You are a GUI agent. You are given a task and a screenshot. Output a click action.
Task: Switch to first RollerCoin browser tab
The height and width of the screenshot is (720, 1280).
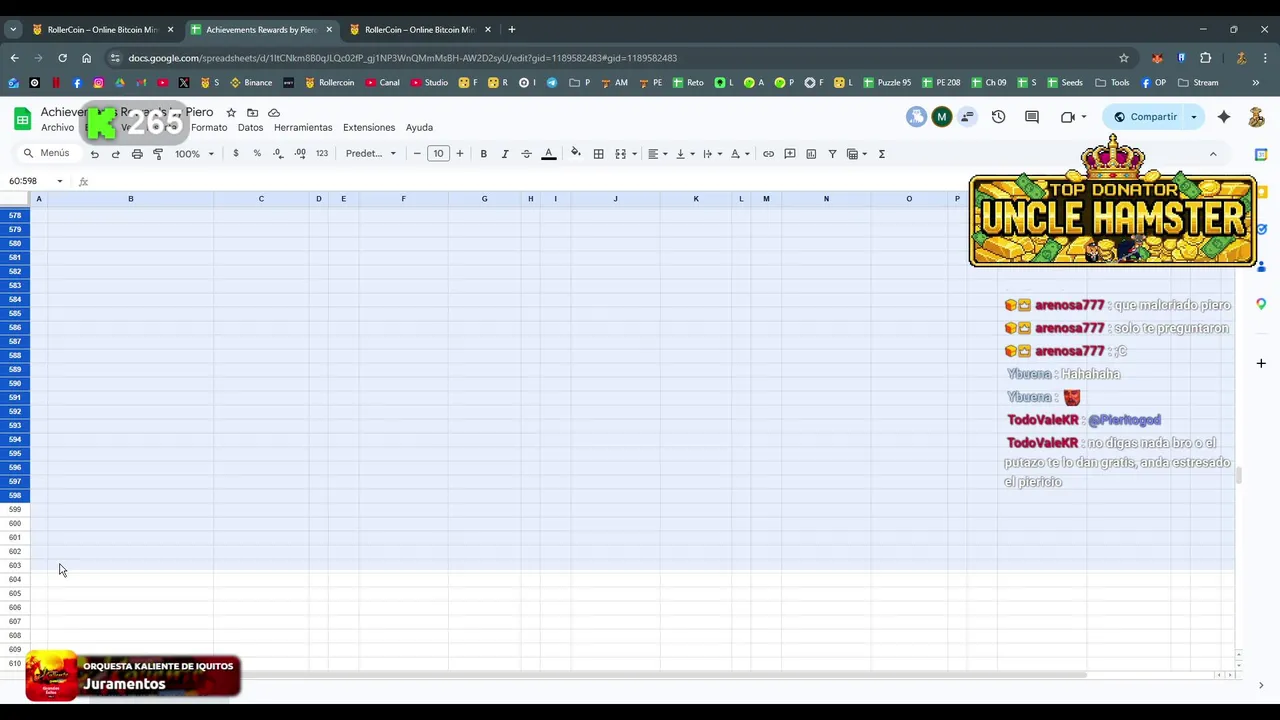103,29
